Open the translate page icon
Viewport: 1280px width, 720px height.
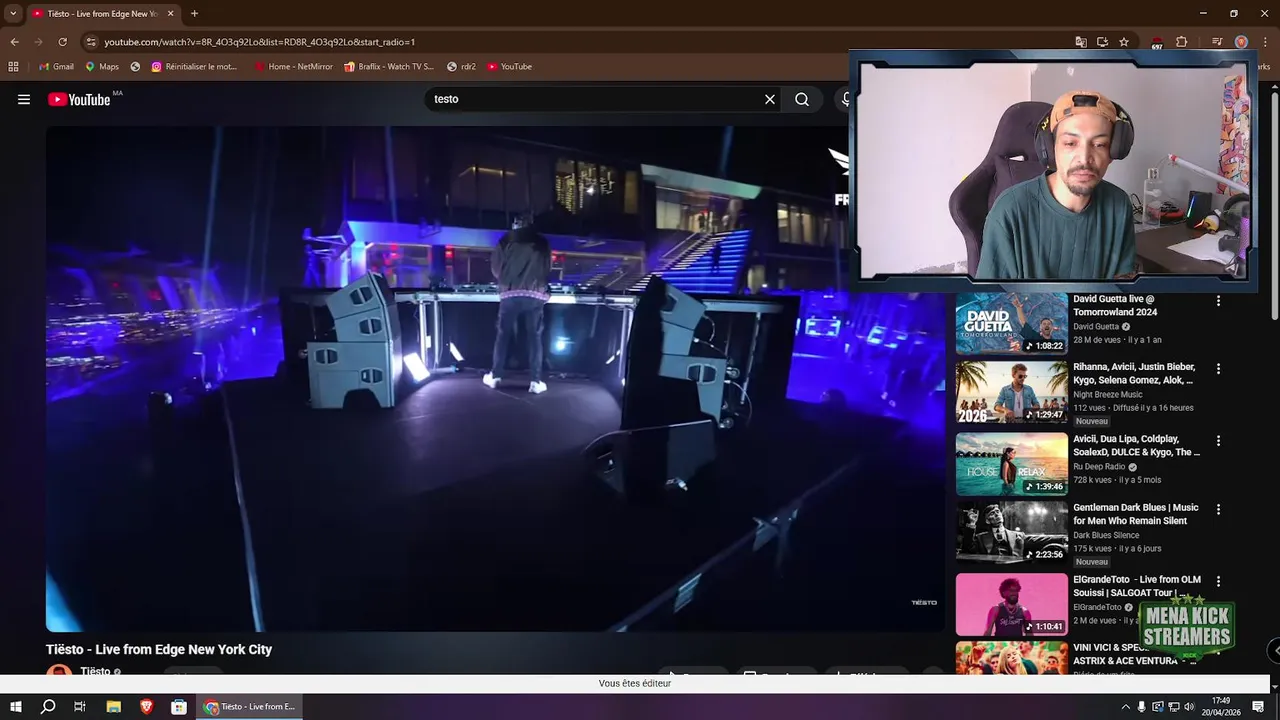[1081, 42]
